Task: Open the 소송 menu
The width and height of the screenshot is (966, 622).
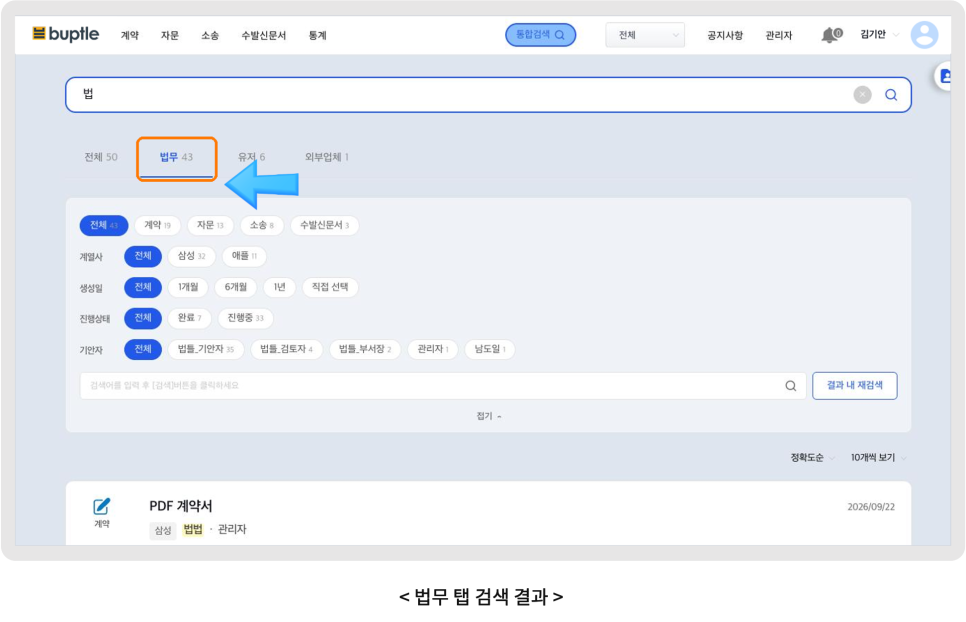Action: (x=210, y=36)
